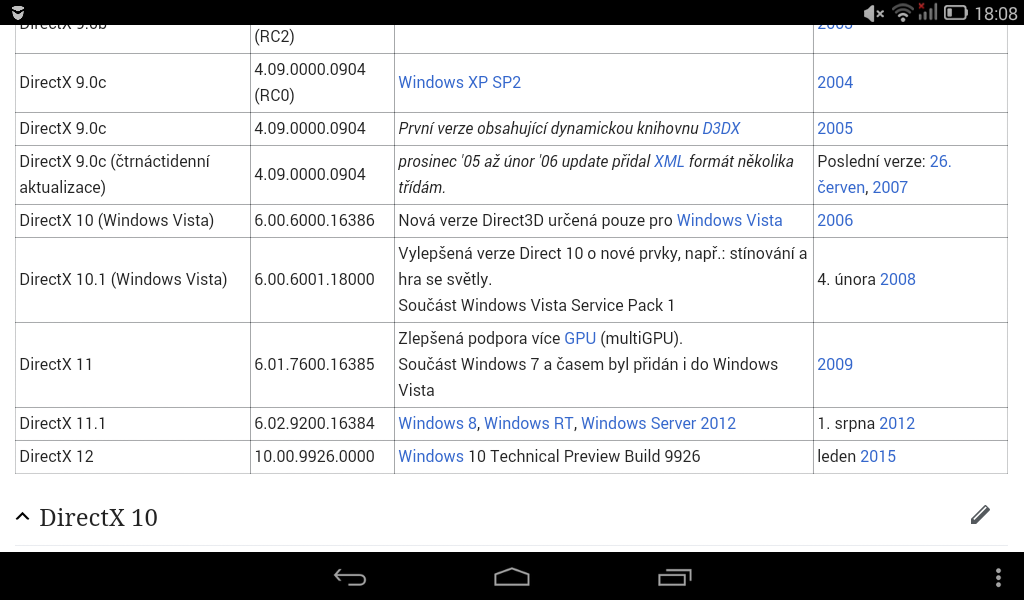Open the Windows link in DirectX 12 row
This screenshot has width=1024, height=600.
tap(431, 456)
